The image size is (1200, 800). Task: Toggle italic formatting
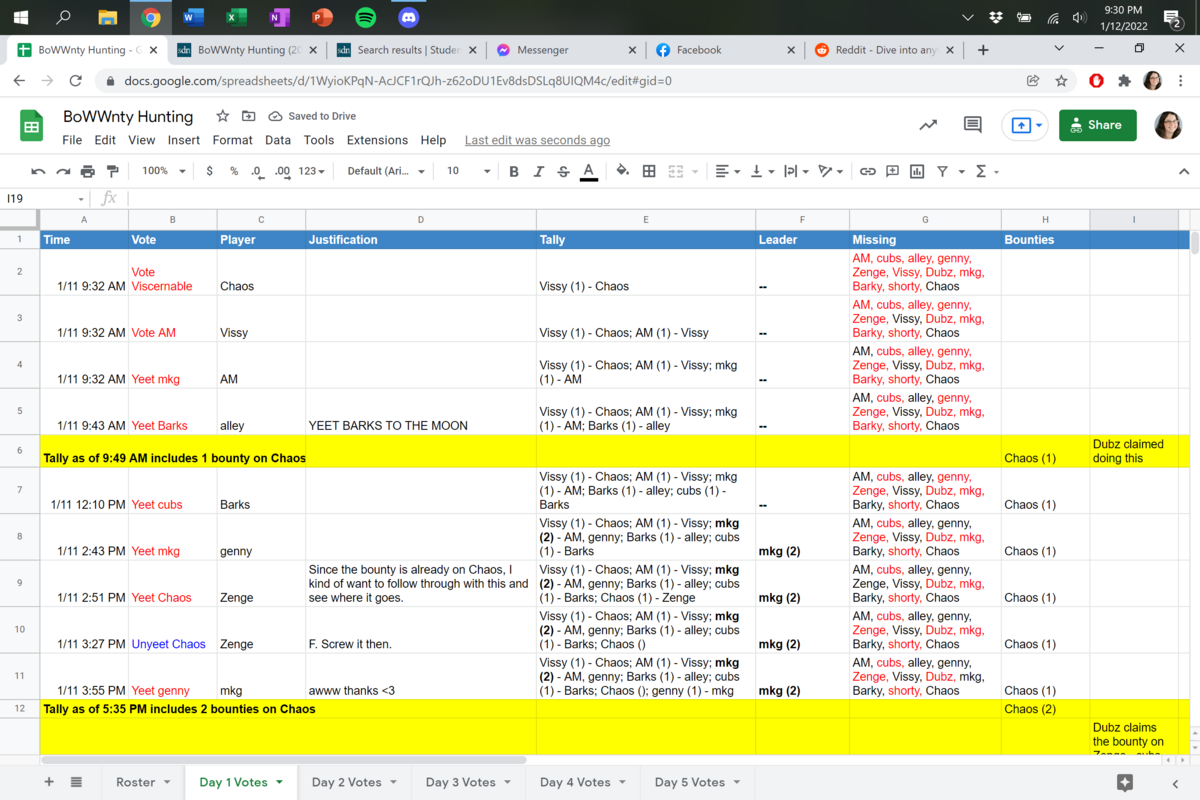pos(539,171)
